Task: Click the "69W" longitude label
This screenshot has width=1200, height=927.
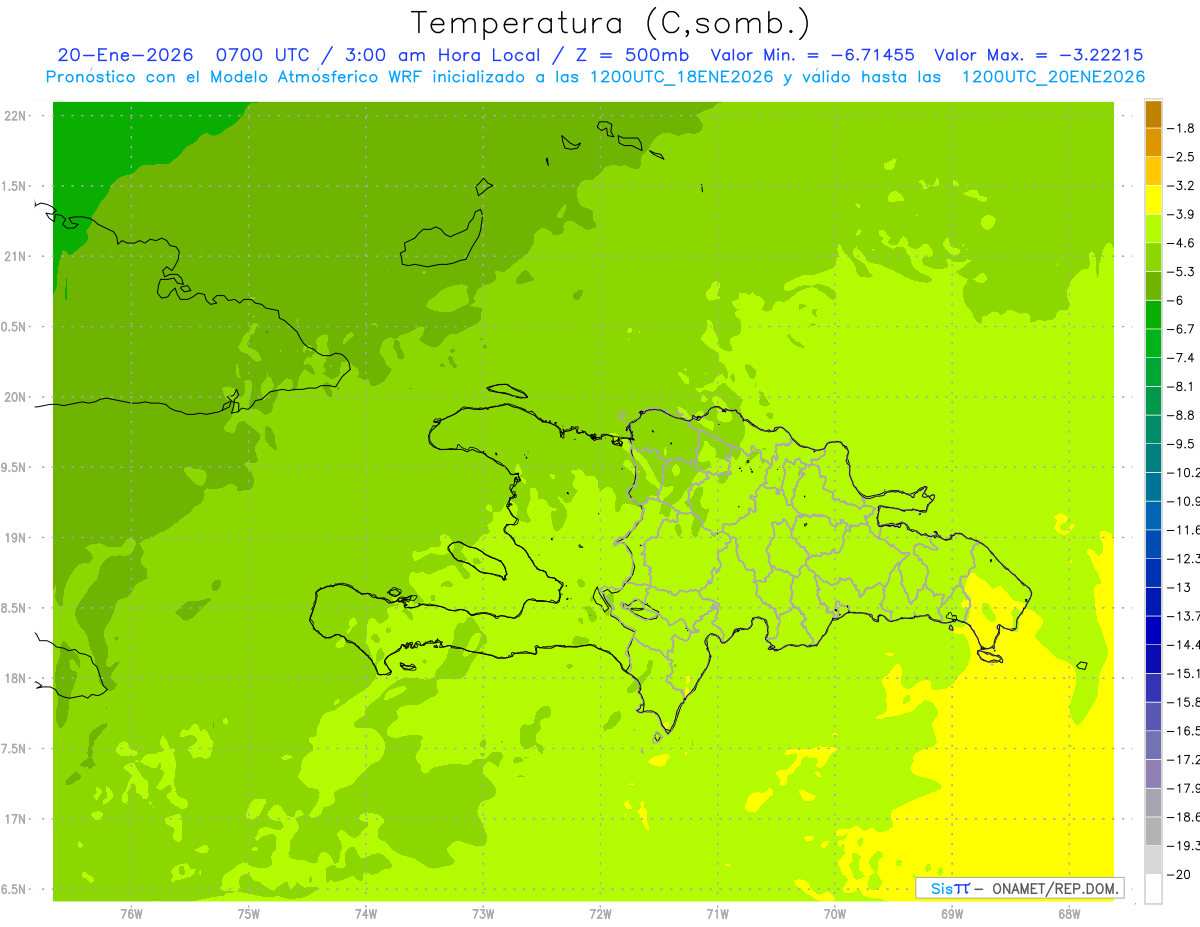Action: coord(952,913)
